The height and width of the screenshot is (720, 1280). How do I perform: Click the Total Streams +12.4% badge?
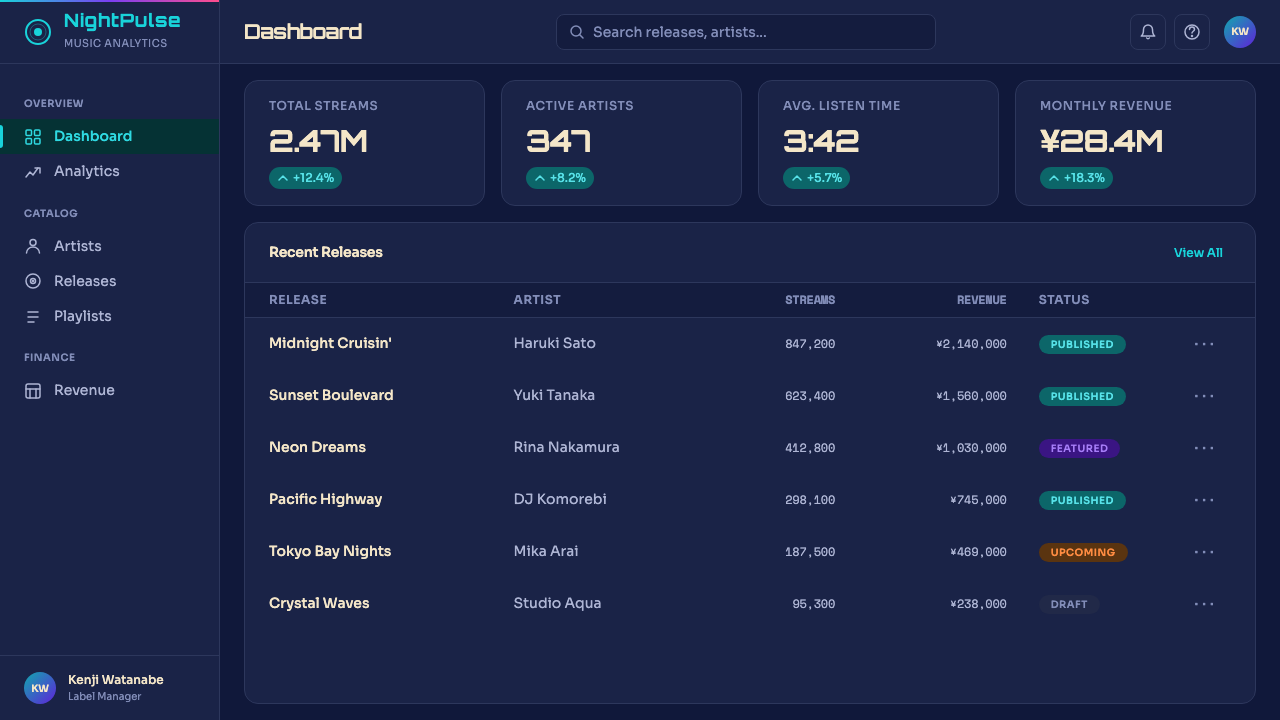tap(305, 178)
